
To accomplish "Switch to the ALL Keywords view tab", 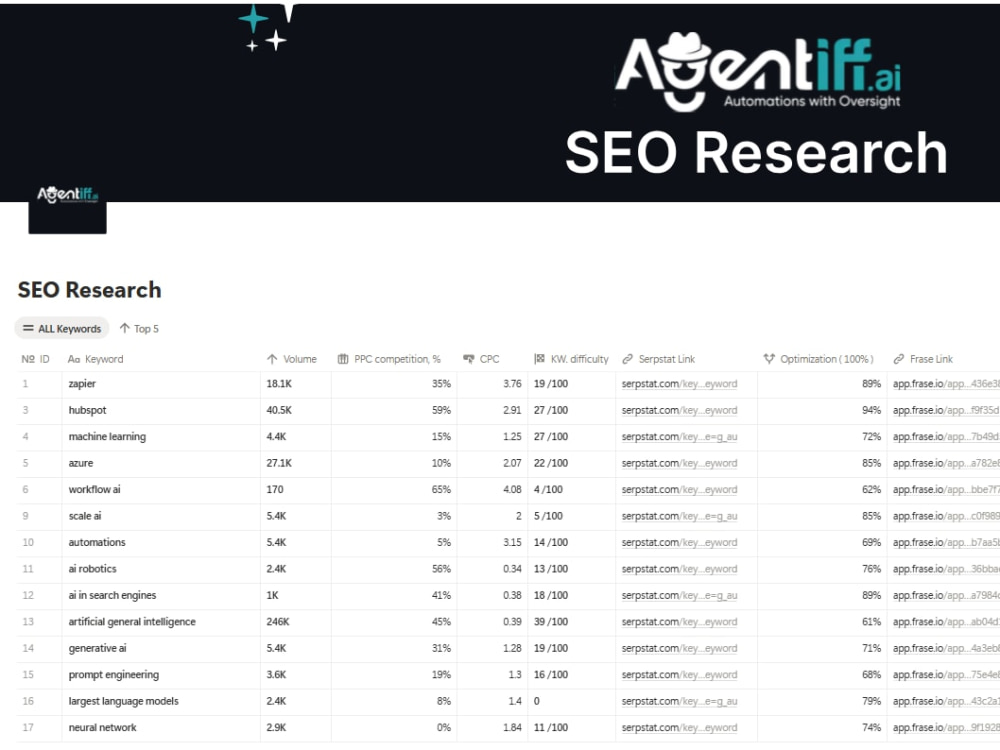I will [62, 328].
